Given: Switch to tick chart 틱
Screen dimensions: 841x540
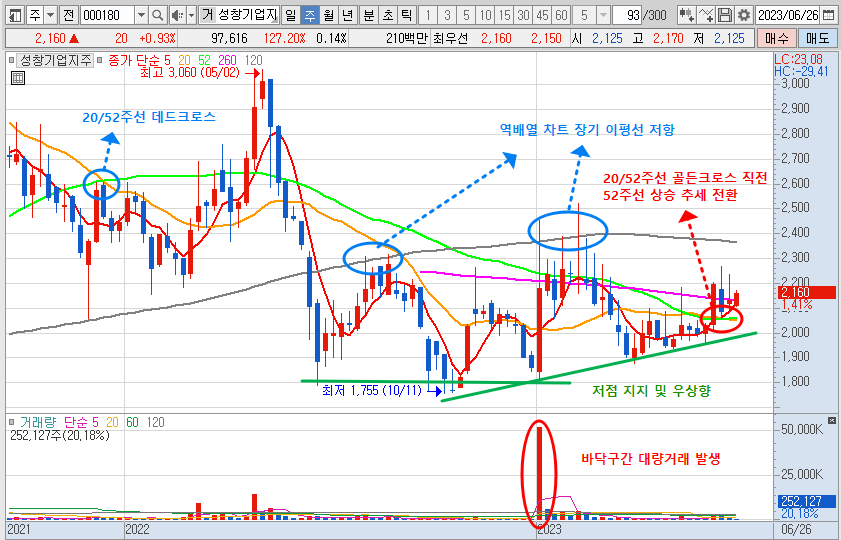Looking at the screenshot, I should [407, 15].
